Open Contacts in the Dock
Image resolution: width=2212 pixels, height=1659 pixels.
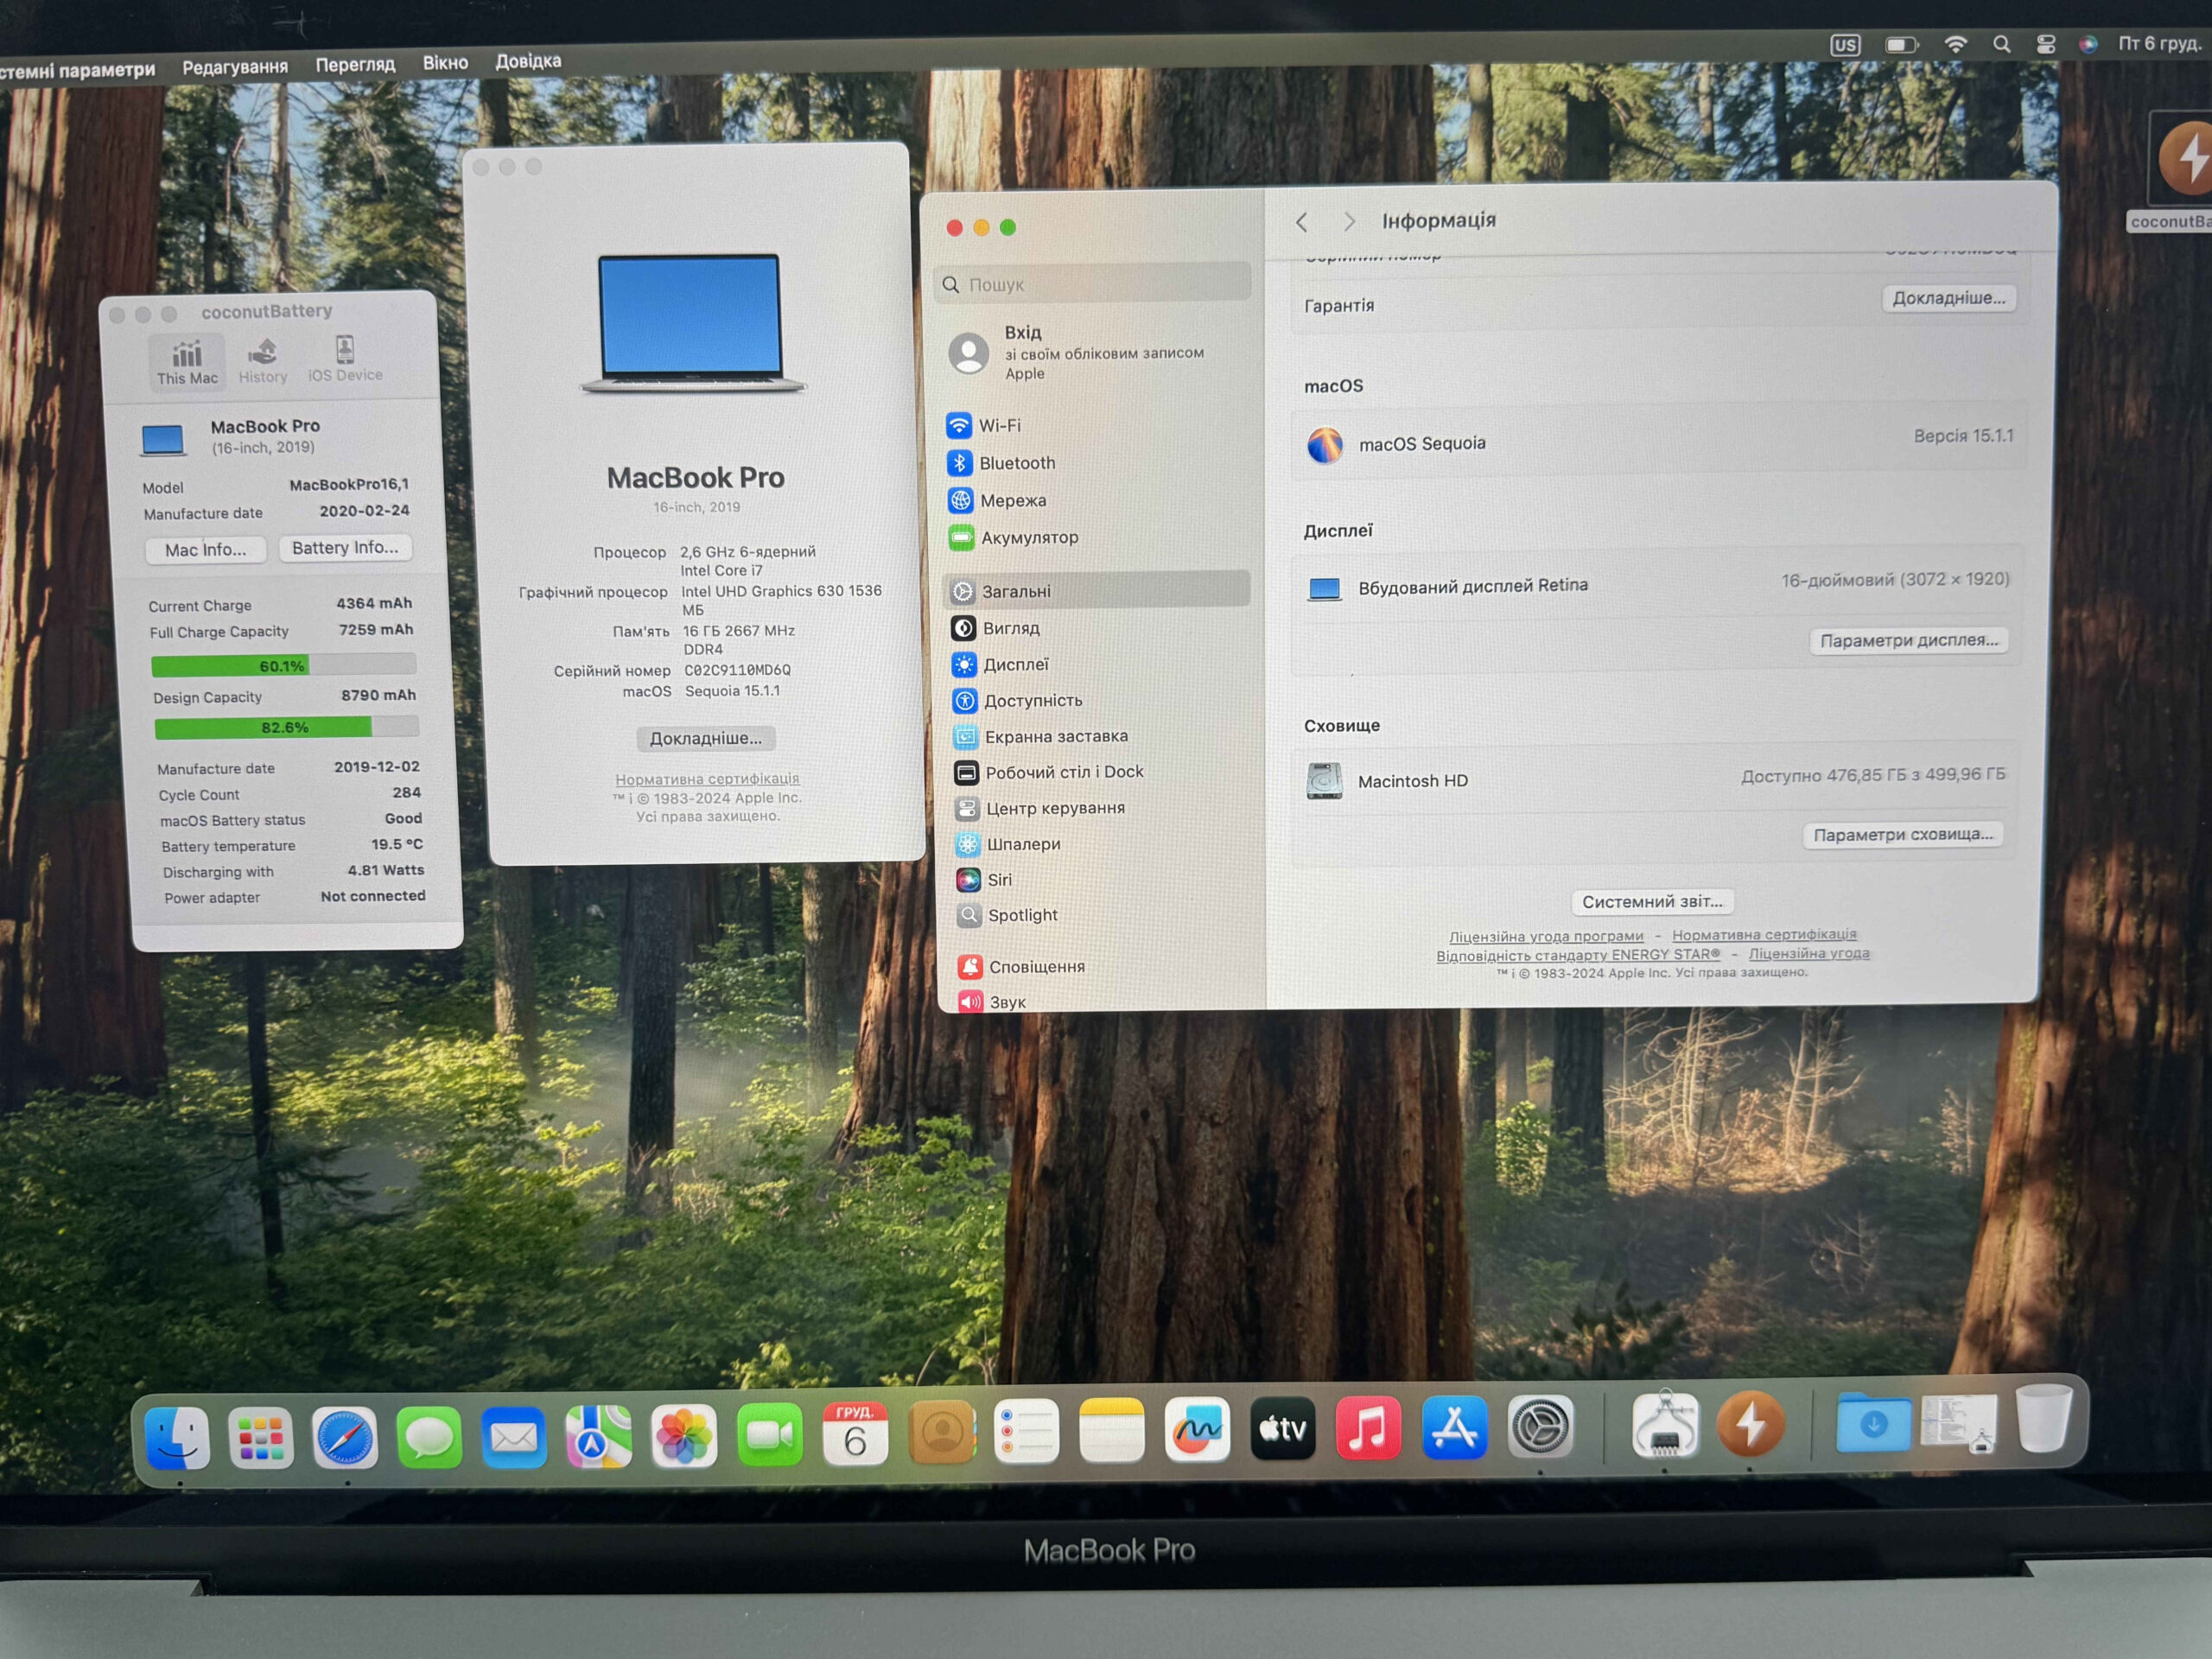[x=941, y=1432]
